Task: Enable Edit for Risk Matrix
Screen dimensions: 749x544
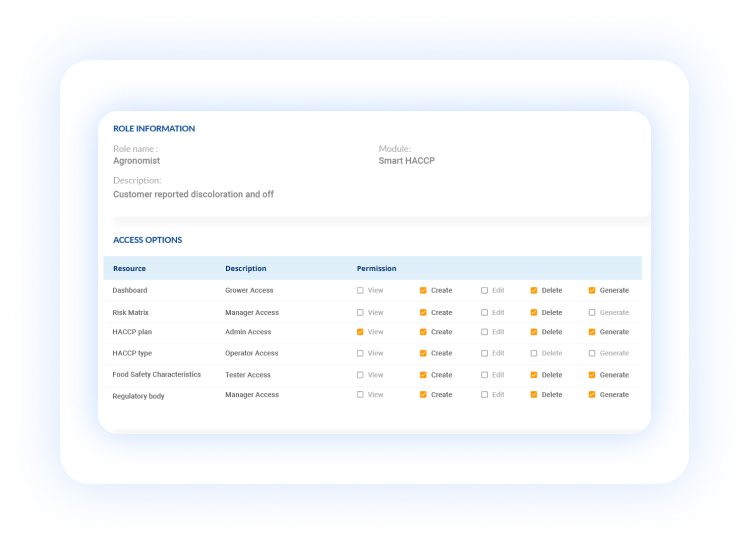Action: tap(484, 312)
